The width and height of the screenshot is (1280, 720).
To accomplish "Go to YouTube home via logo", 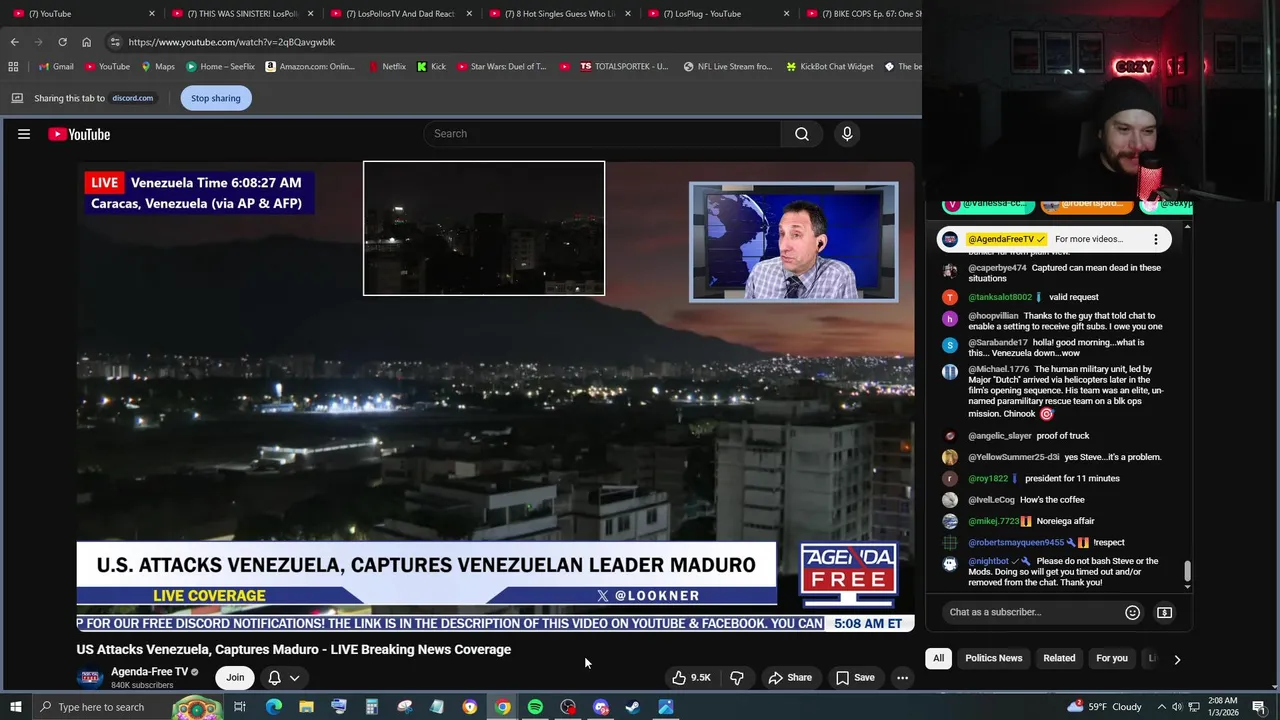I will point(79,134).
